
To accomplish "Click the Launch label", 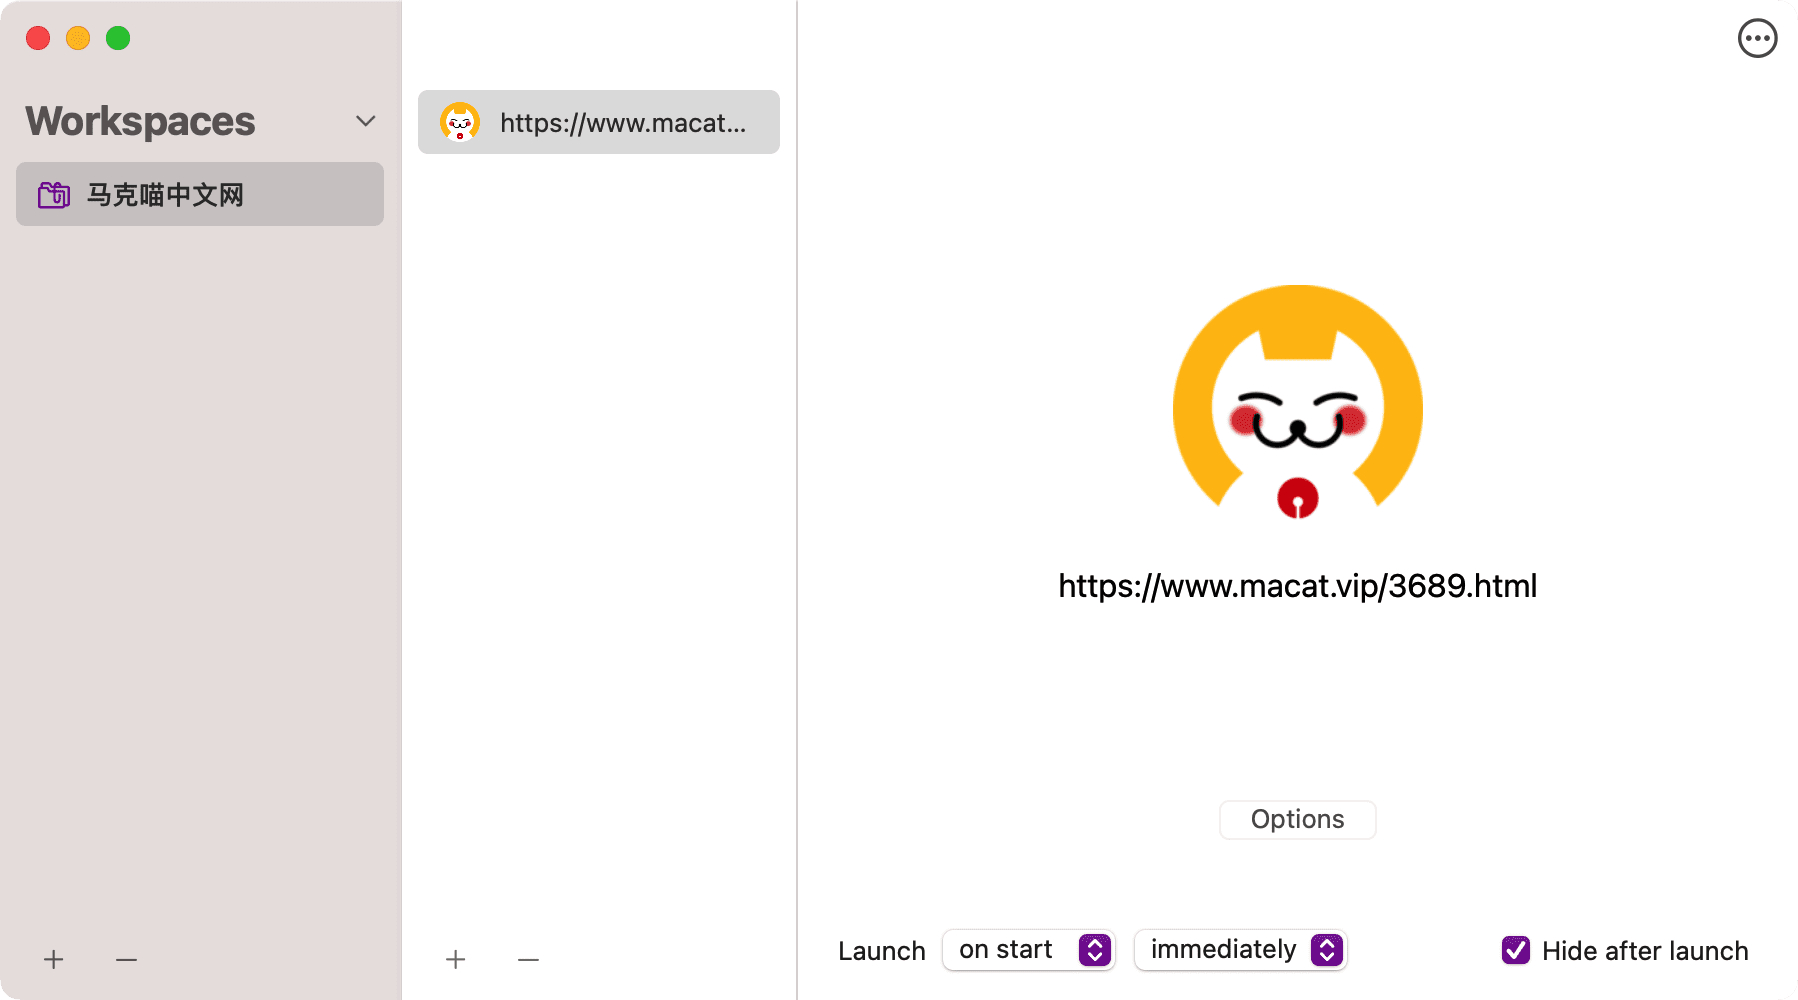I will (882, 951).
